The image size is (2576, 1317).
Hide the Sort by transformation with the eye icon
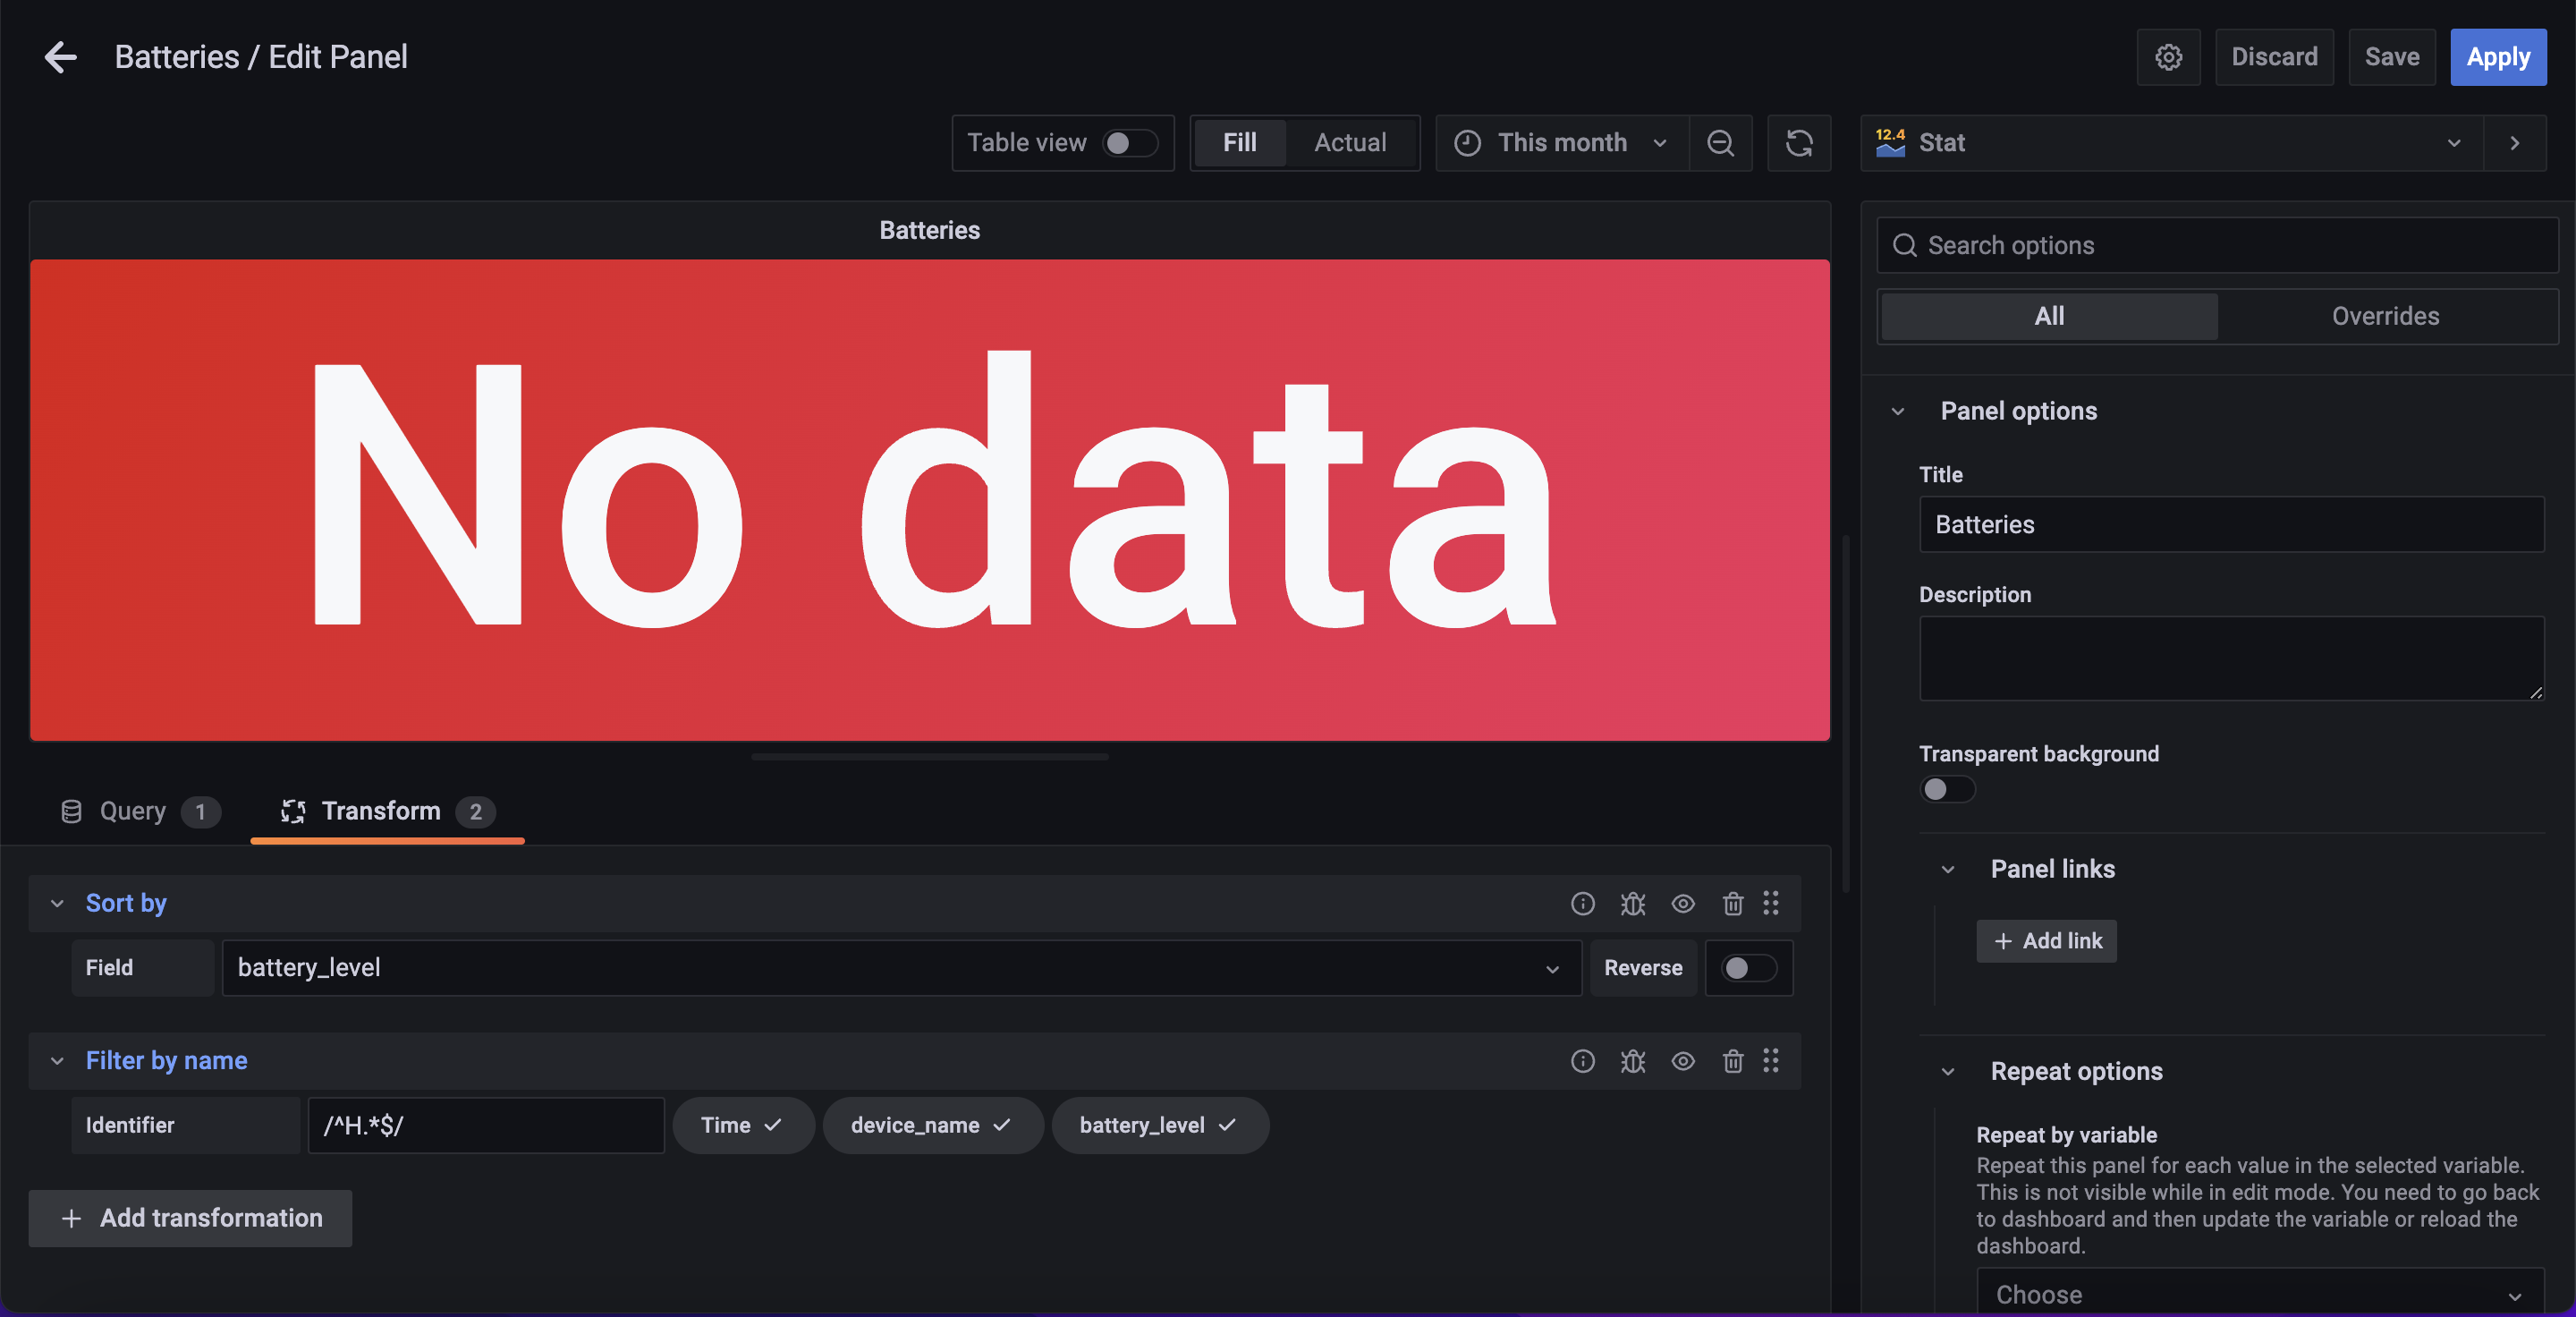pyautogui.click(x=1682, y=904)
